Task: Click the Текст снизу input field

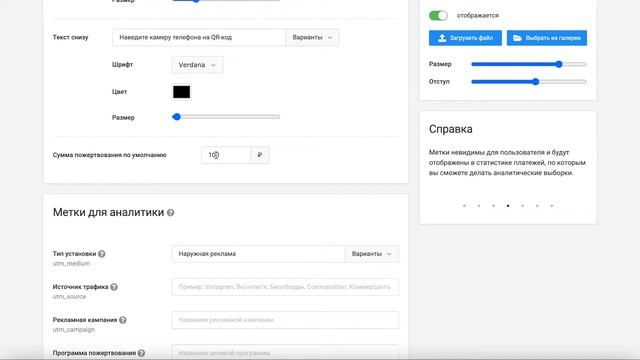Action: (199, 38)
